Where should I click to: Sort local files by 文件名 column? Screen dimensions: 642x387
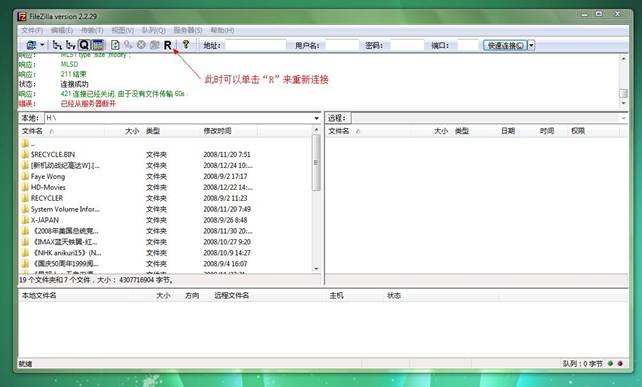pos(61,131)
